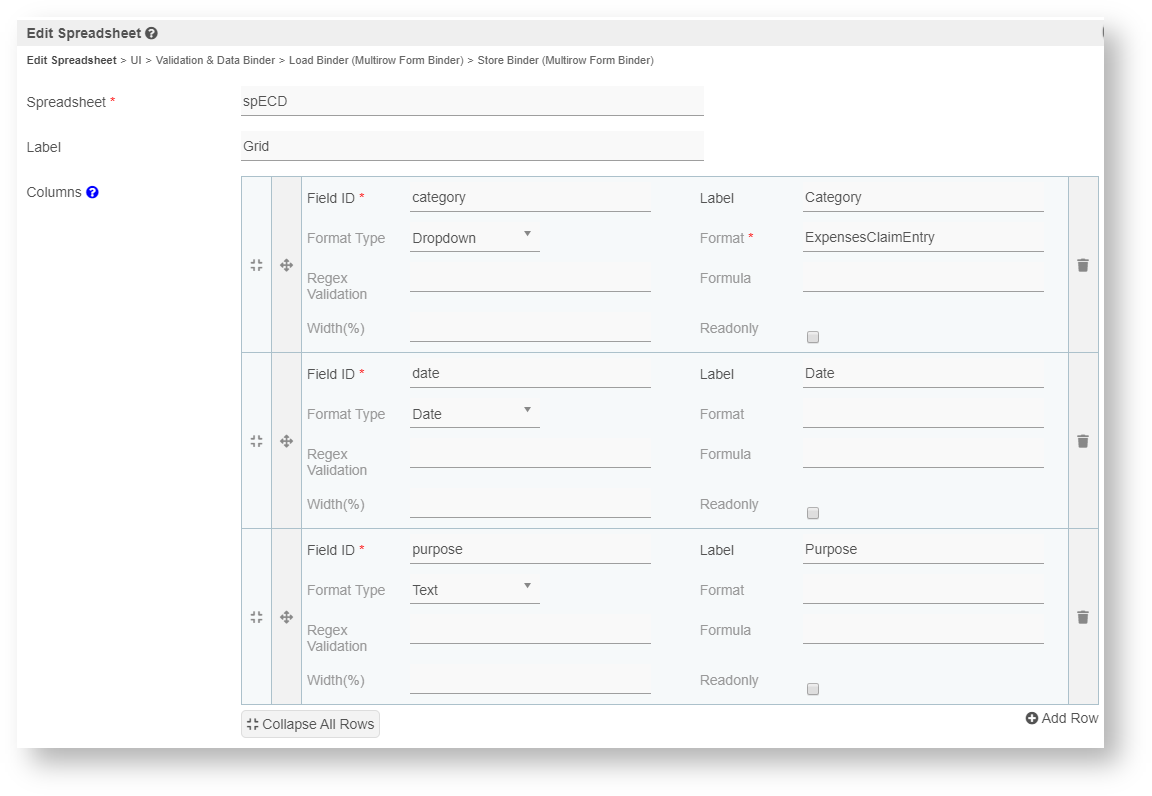Expand the Text format type dropdown
This screenshot has height=796, width=1152.
[x=474, y=590]
